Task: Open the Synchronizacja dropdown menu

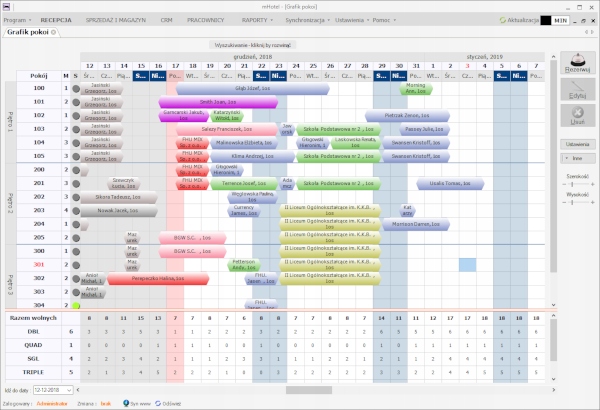Action: [x=307, y=20]
